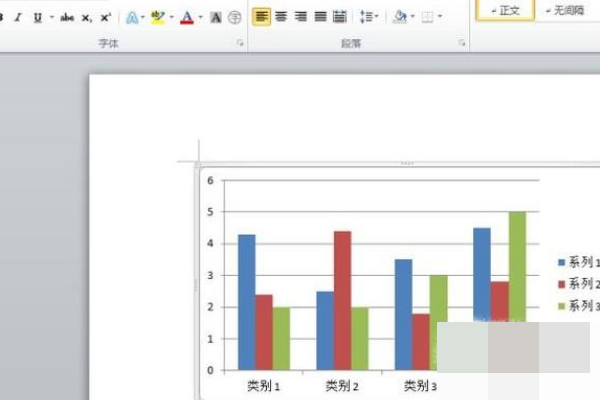Image resolution: width=600 pixels, height=400 pixels.
Task: Open shading color dropdown arrow
Action: [412, 16]
